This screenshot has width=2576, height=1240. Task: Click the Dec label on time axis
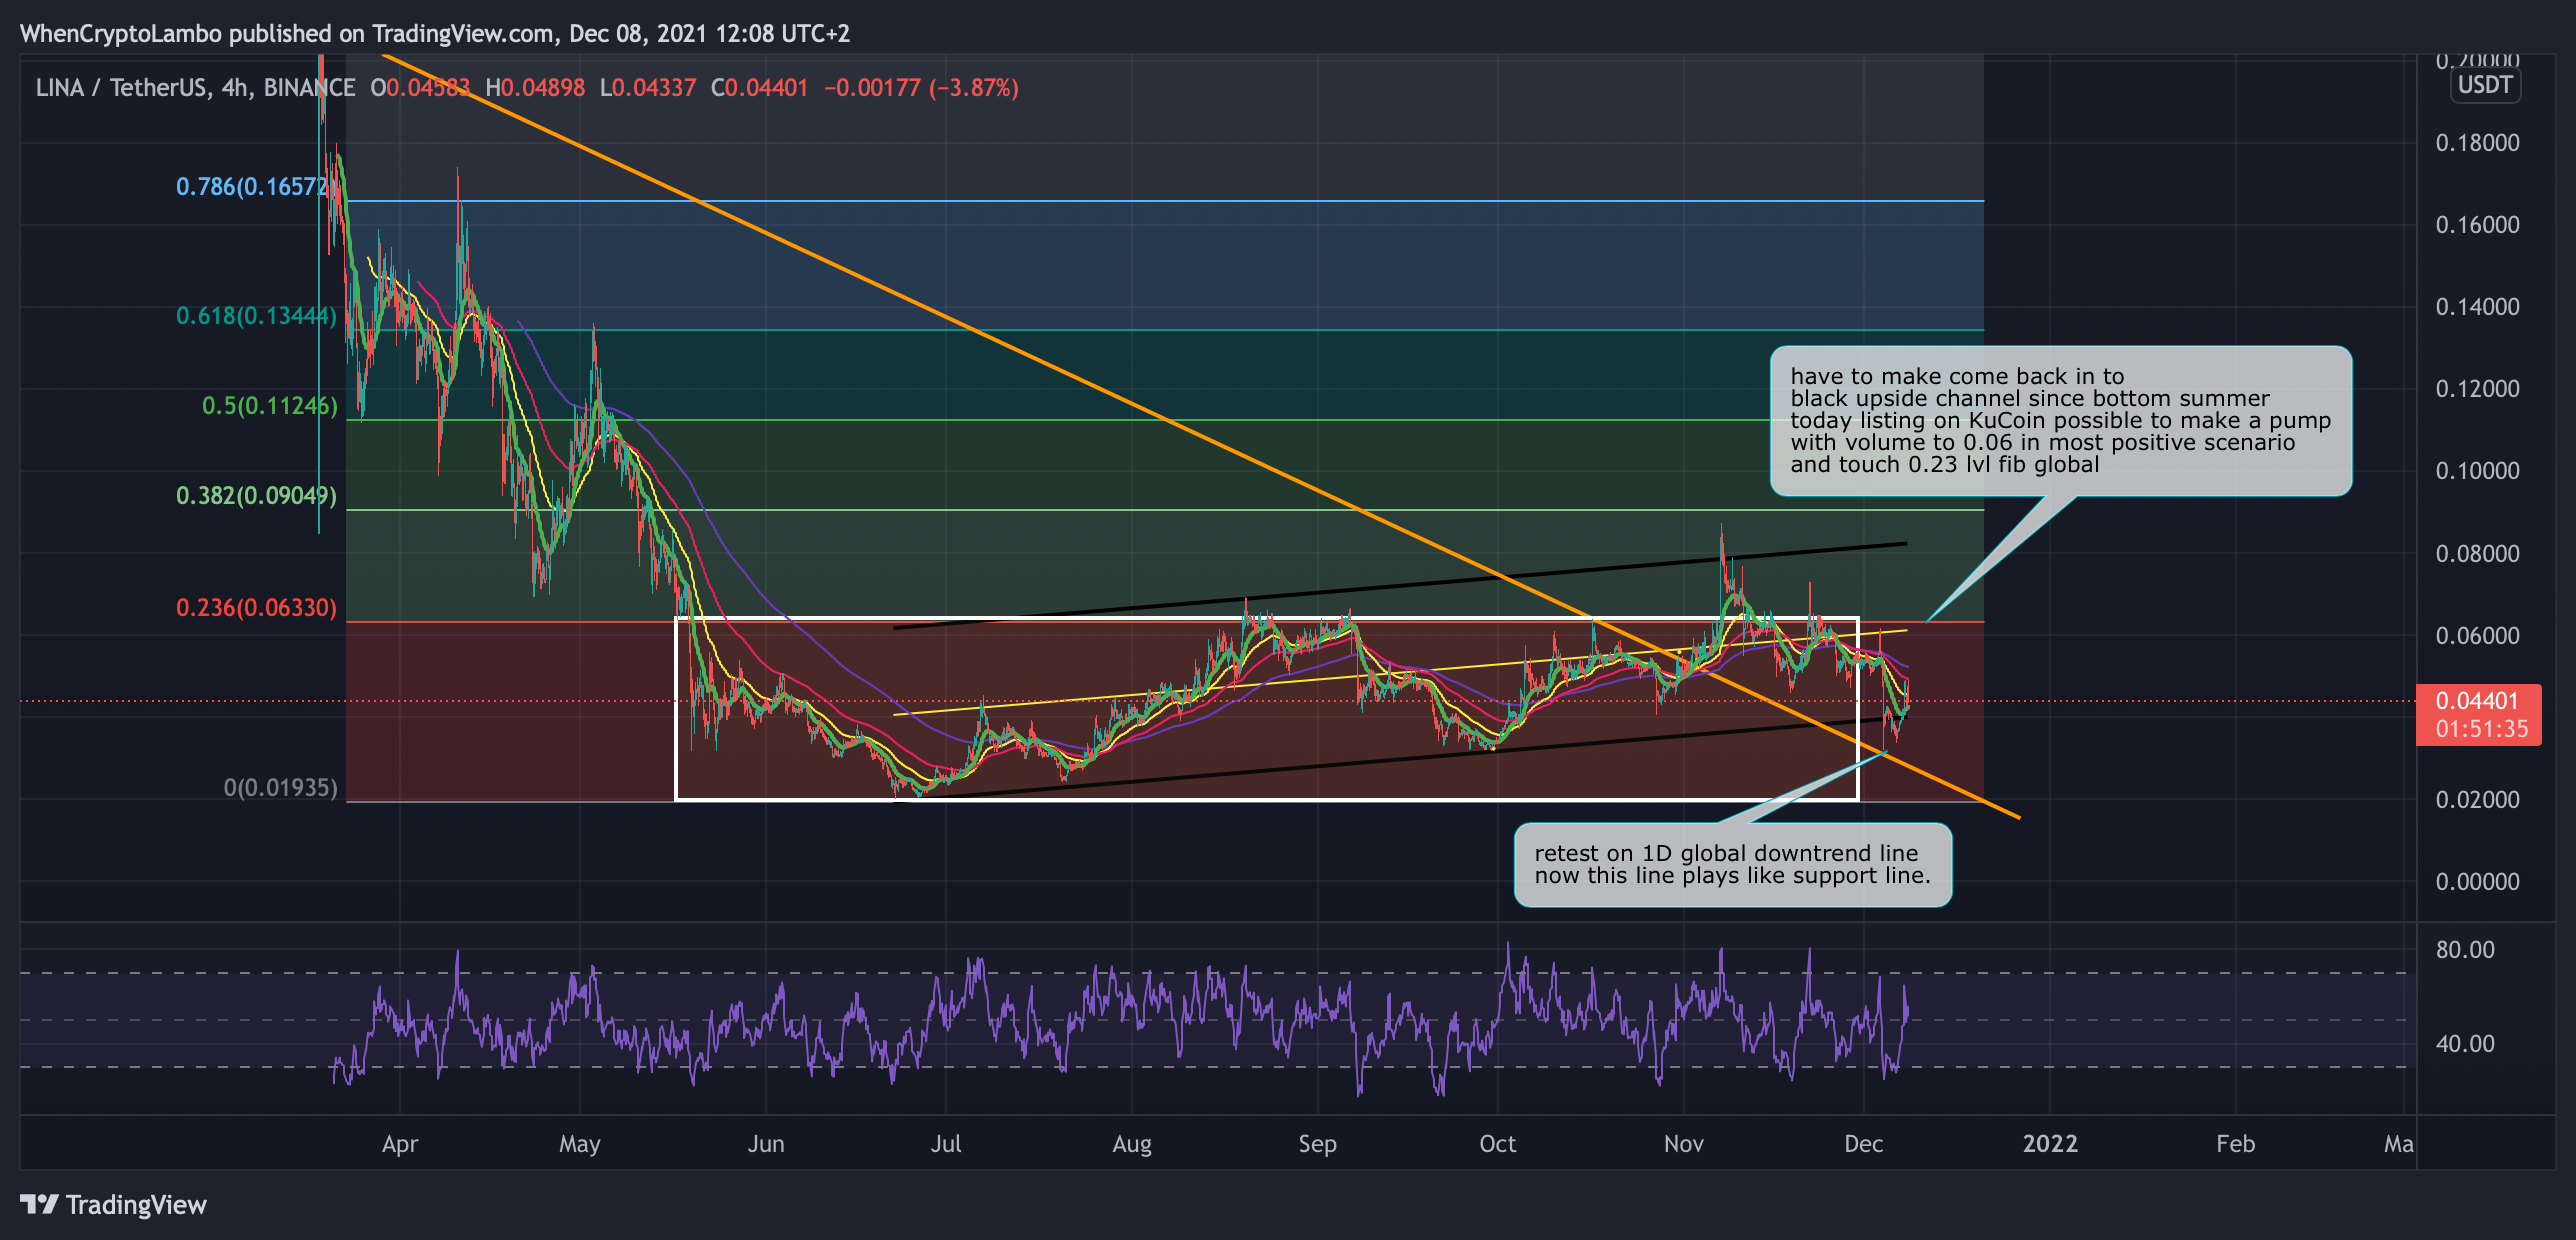coord(1864,1144)
